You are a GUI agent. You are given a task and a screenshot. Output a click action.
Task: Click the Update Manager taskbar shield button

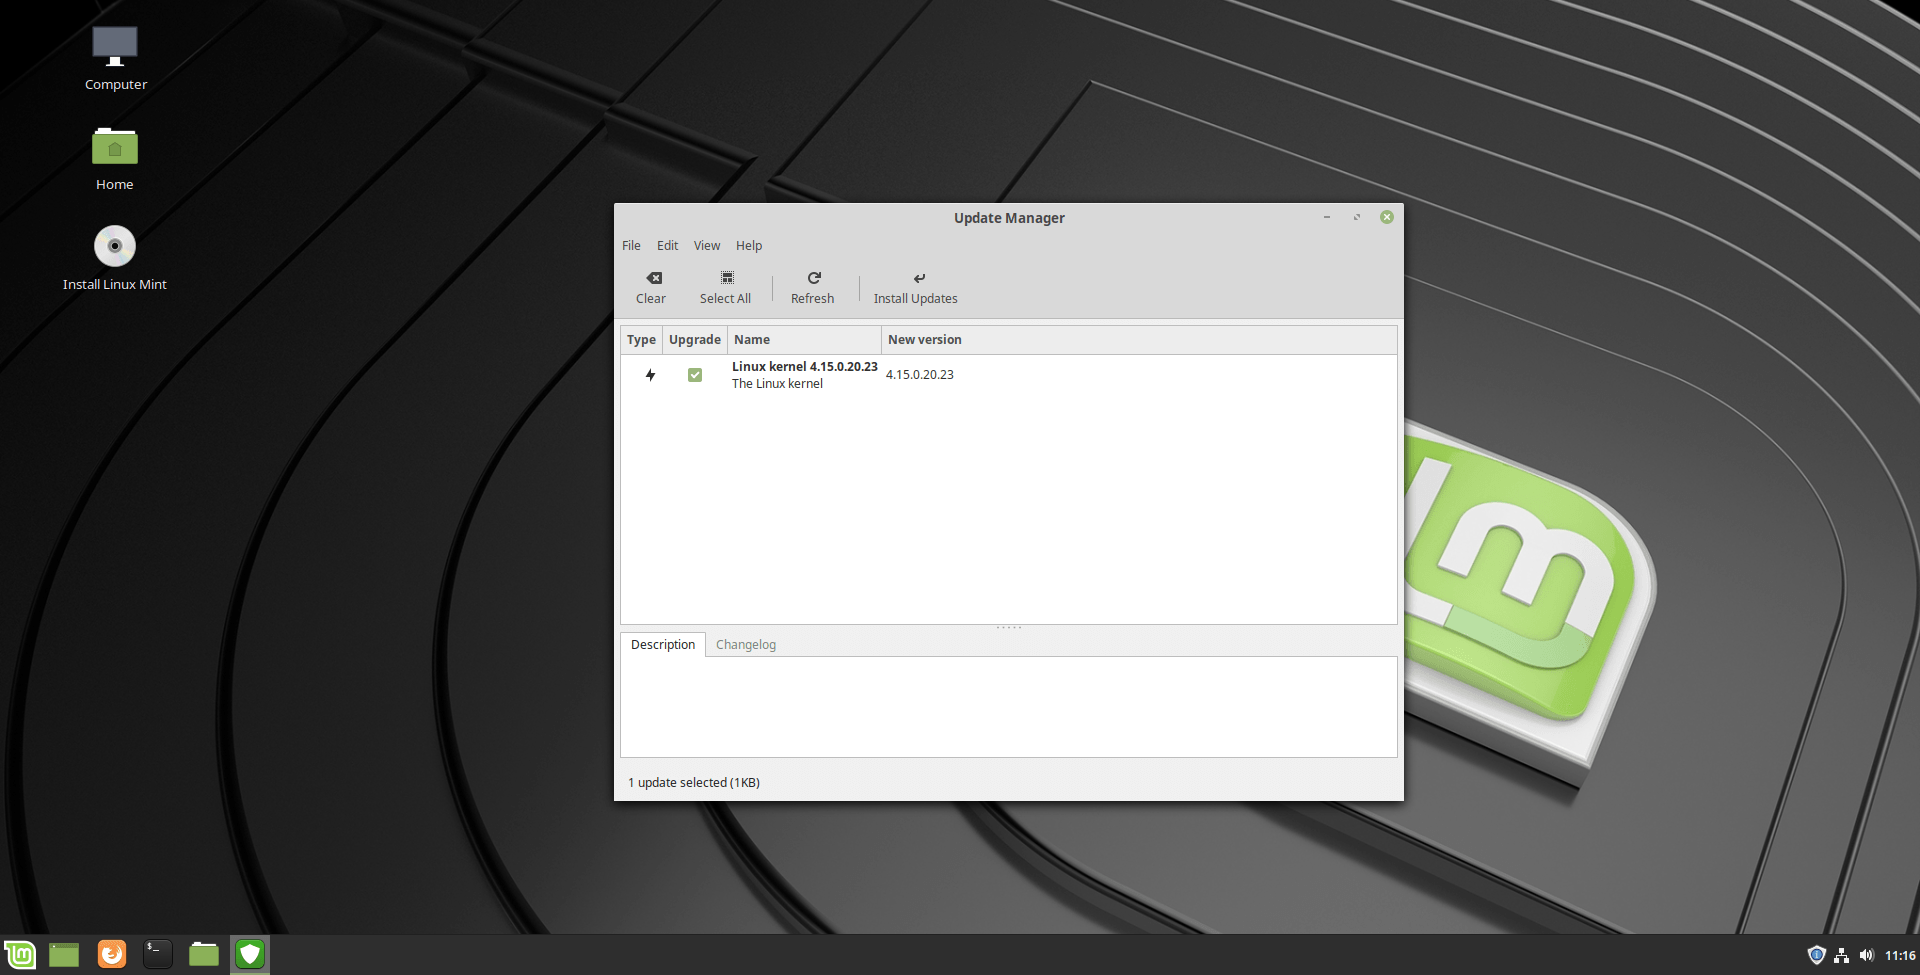point(250,955)
